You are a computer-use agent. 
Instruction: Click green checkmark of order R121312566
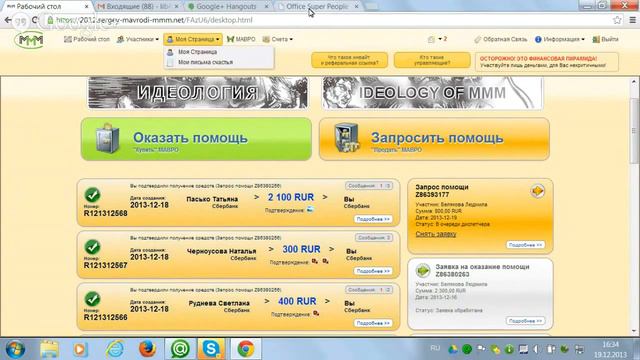coord(93,299)
